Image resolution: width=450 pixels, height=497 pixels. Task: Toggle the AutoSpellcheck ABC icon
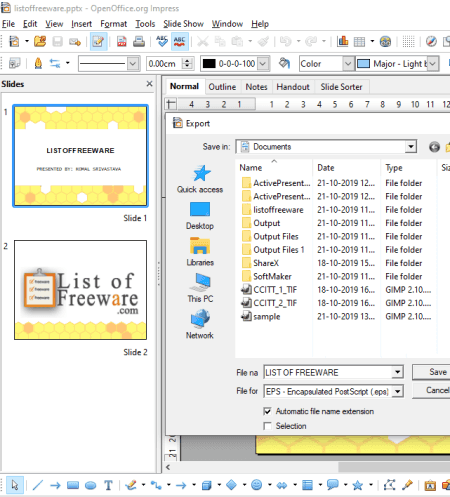tap(180, 42)
